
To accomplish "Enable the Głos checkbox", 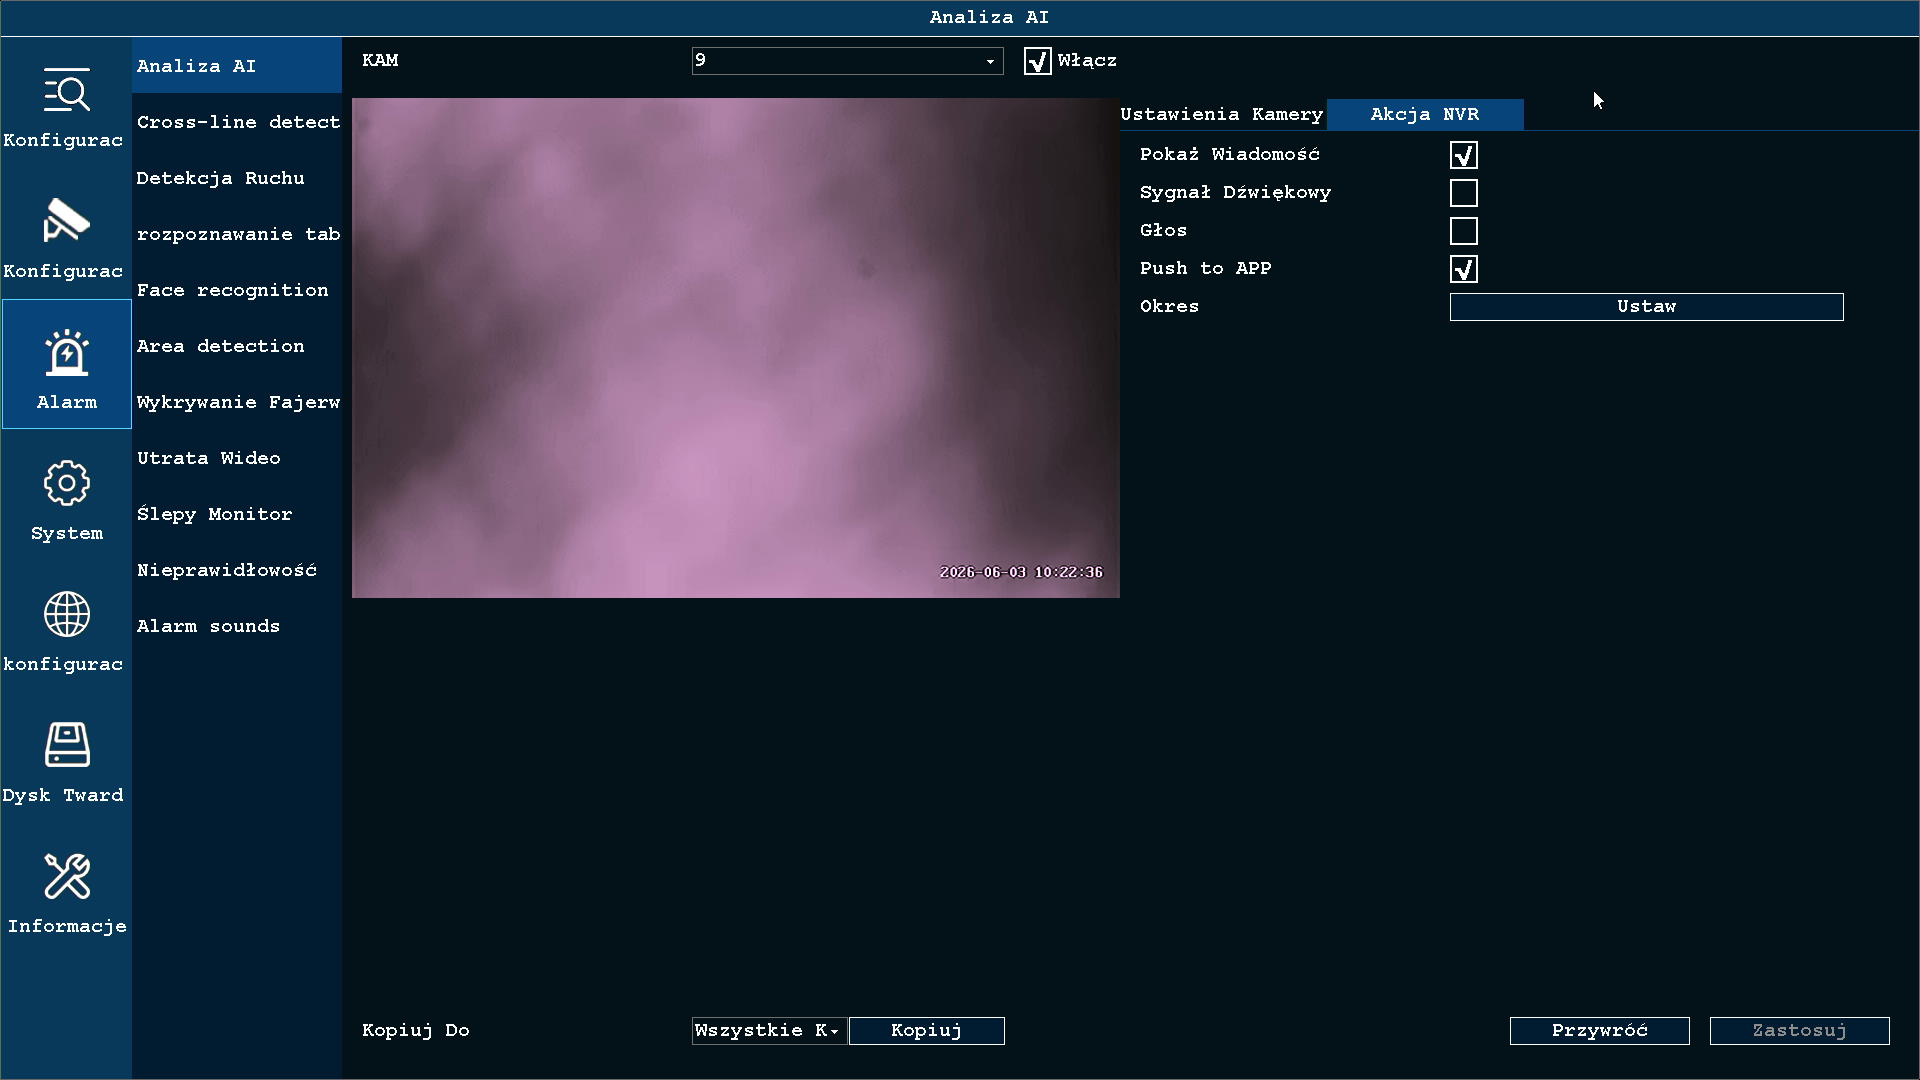I will point(1463,231).
